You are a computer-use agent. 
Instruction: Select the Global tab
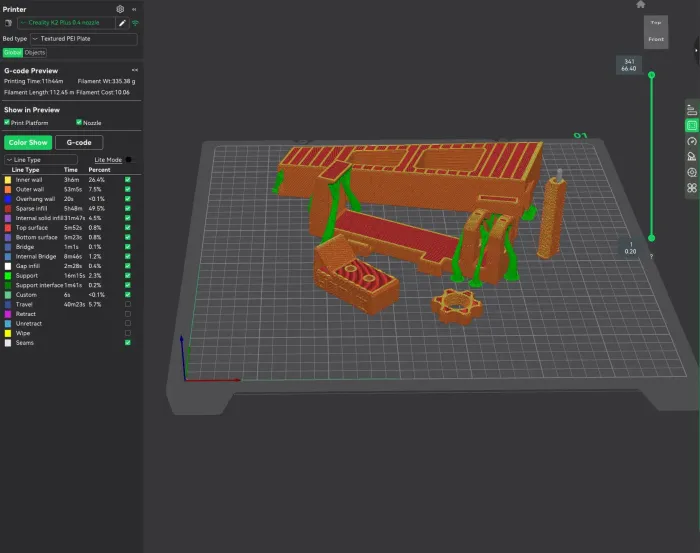(x=12, y=52)
